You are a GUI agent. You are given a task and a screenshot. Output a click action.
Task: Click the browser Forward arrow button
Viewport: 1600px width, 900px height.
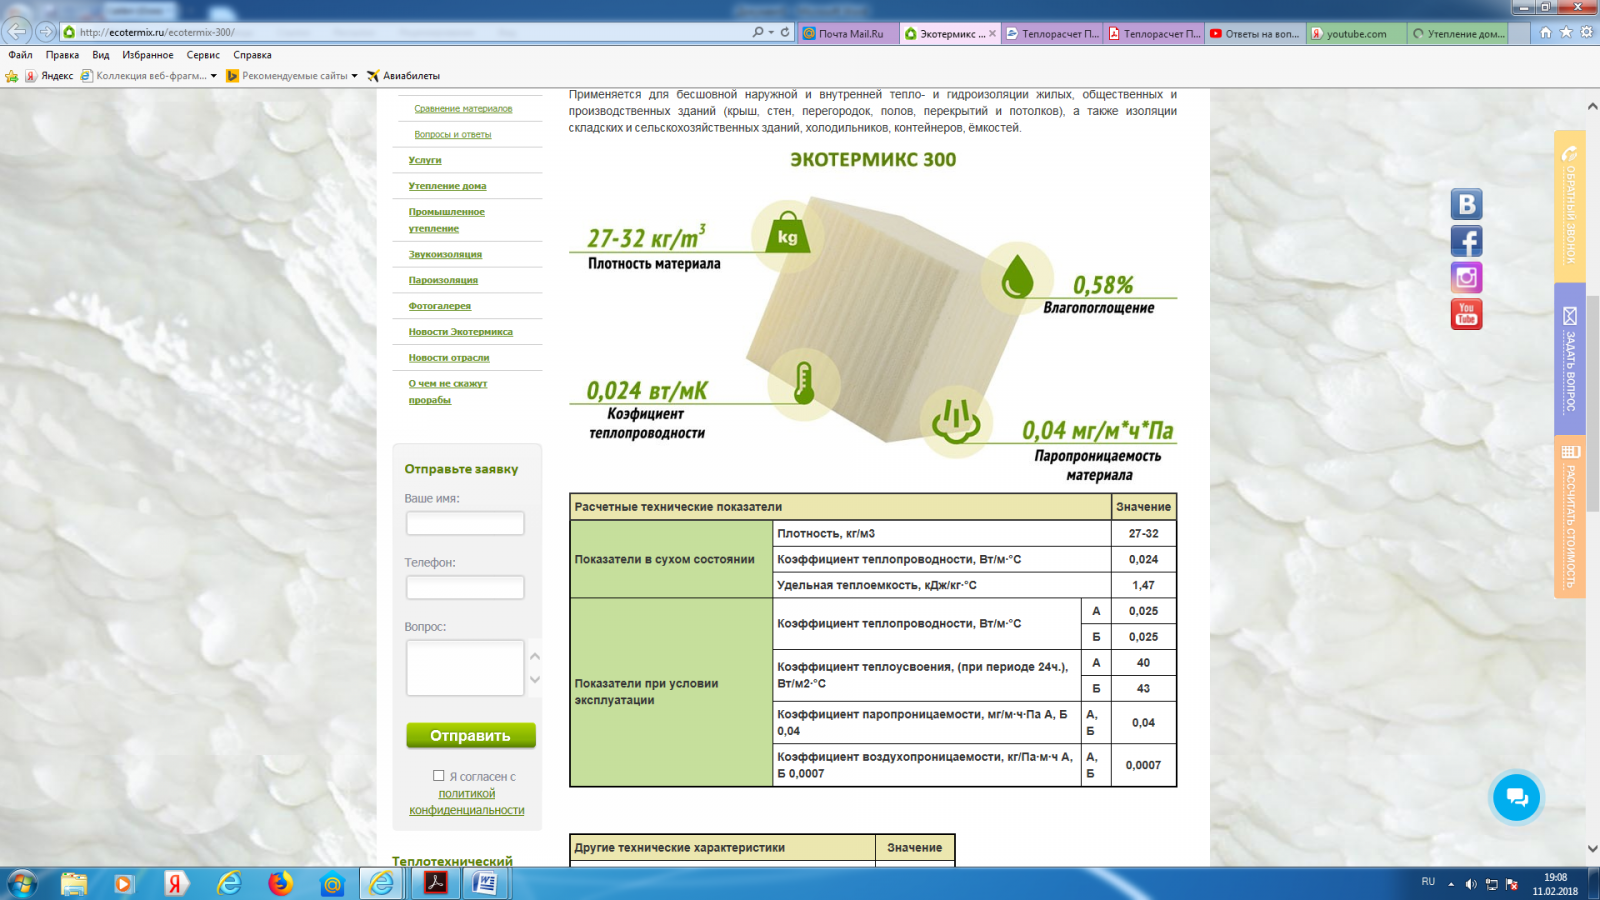(x=45, y=32)
